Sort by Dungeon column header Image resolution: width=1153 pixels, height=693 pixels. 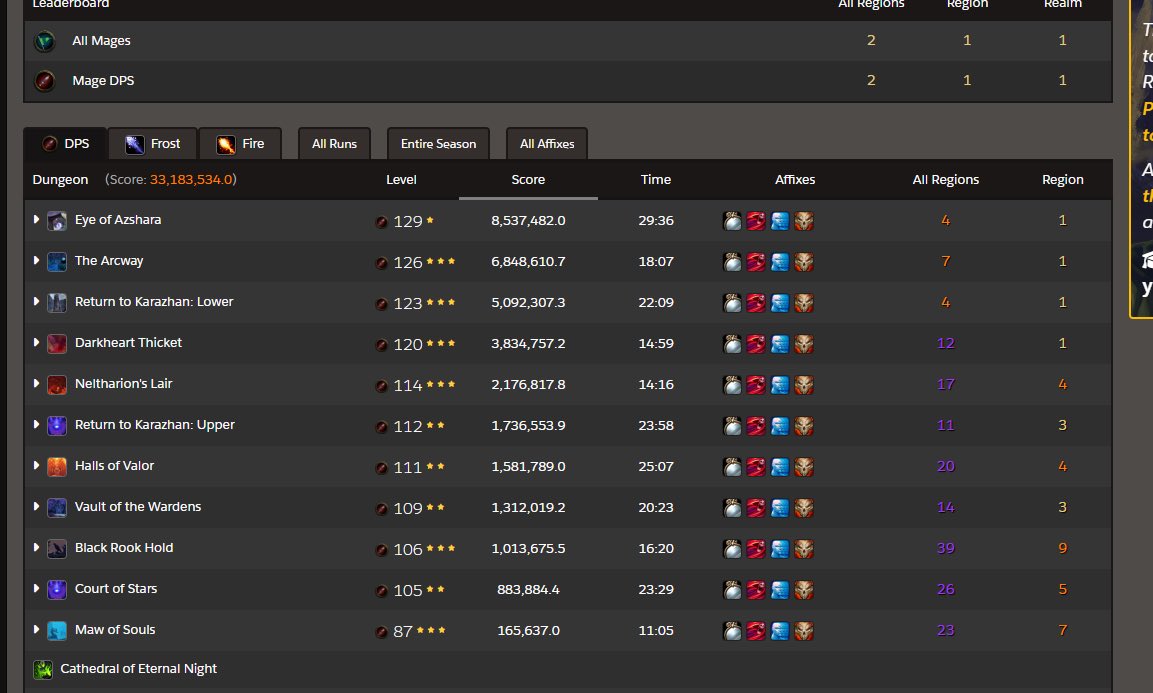pos(60,180)
